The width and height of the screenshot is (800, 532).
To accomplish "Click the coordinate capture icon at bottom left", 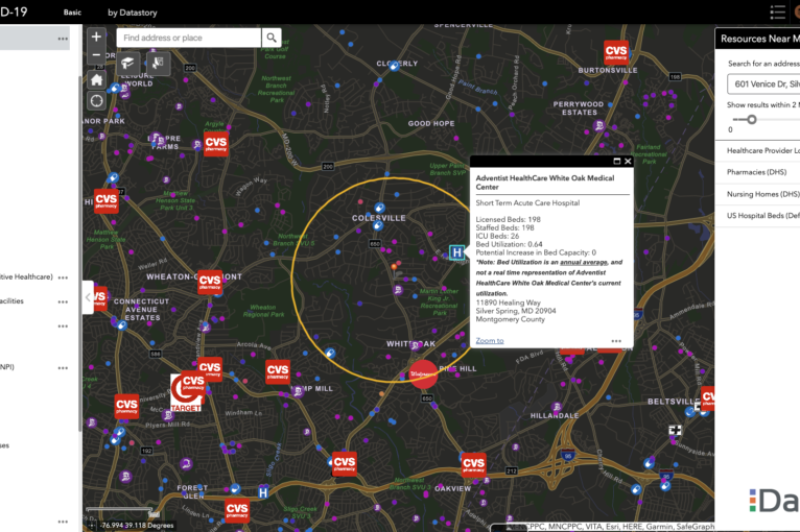I will point(92,525).
